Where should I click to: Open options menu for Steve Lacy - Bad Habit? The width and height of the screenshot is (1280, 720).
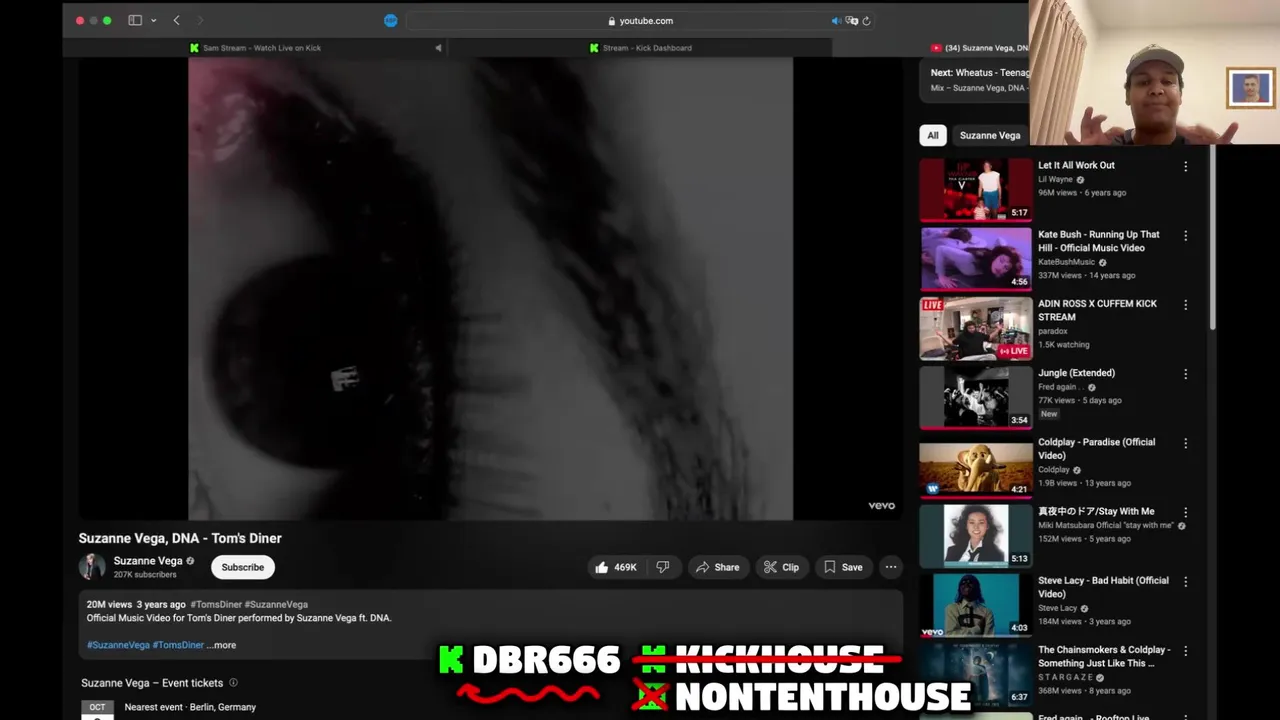coord(1186,581)
